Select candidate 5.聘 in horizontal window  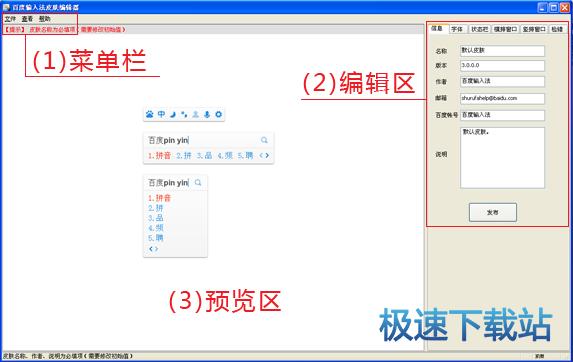tap(246, 156)
